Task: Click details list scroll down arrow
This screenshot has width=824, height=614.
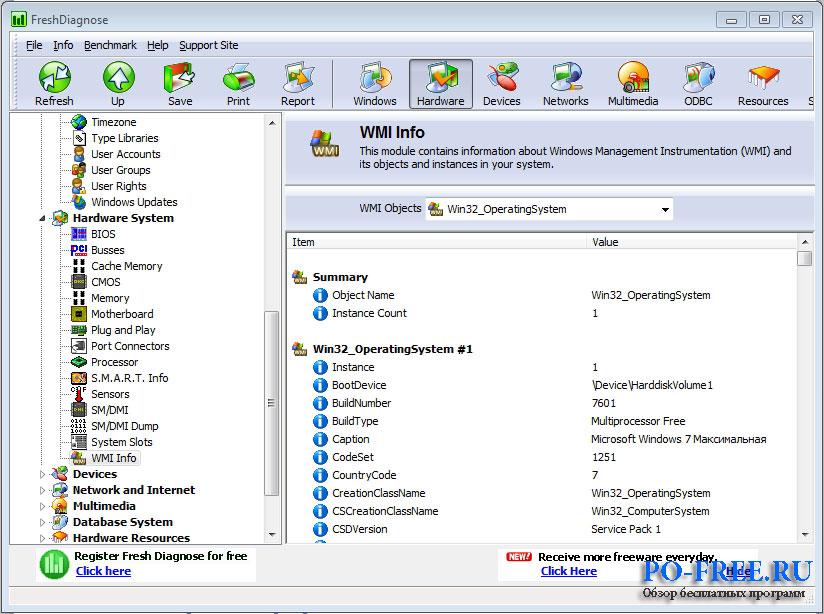Action: pos(805,535)
